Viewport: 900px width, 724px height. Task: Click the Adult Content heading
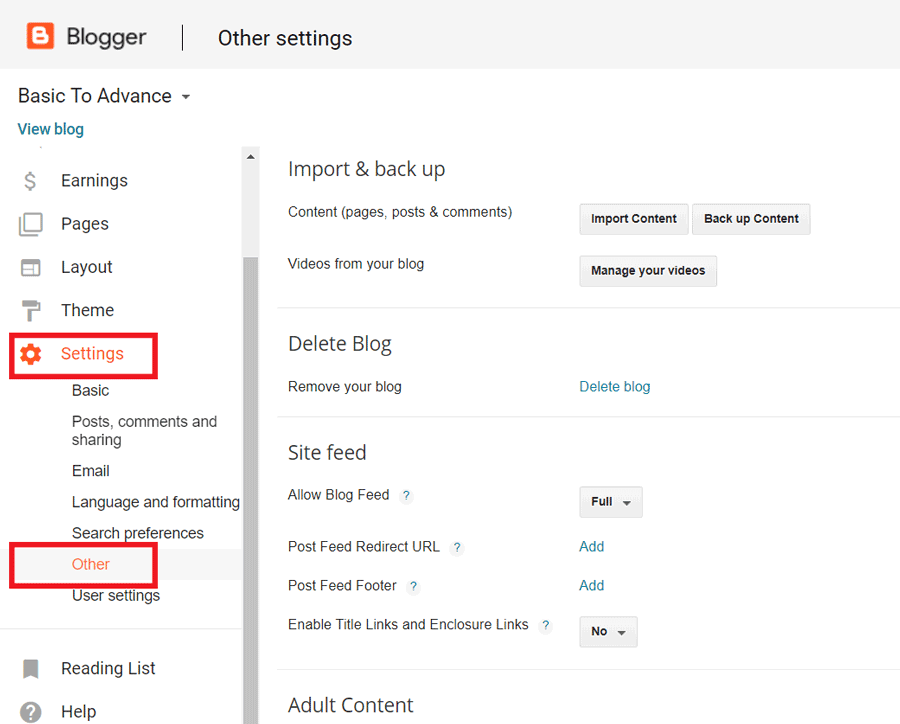[351, 706]
